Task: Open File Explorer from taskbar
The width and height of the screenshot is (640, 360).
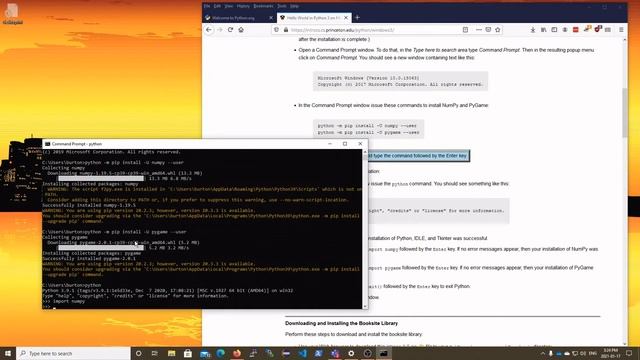Action: point(171,353)
